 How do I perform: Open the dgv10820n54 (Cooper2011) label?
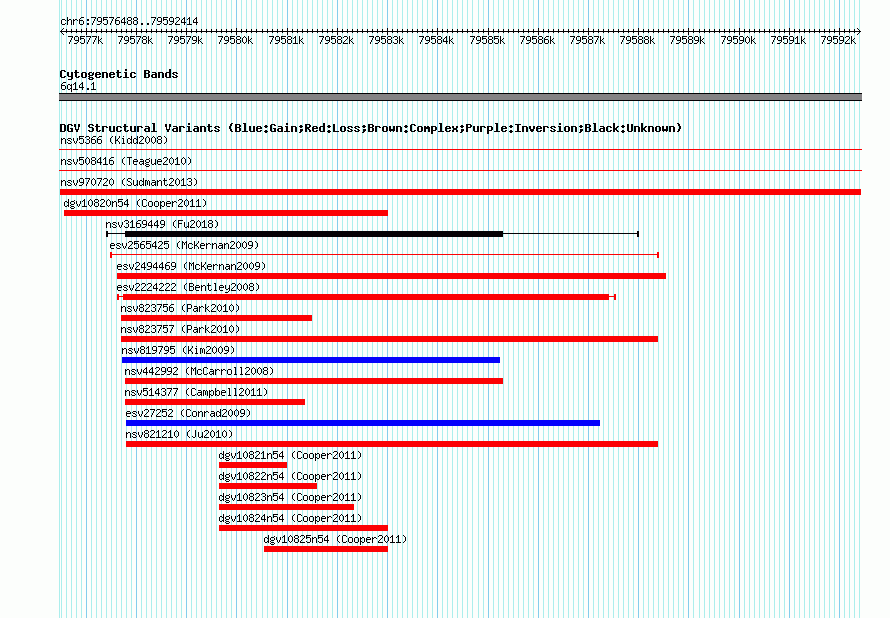[x=135, y=203]
